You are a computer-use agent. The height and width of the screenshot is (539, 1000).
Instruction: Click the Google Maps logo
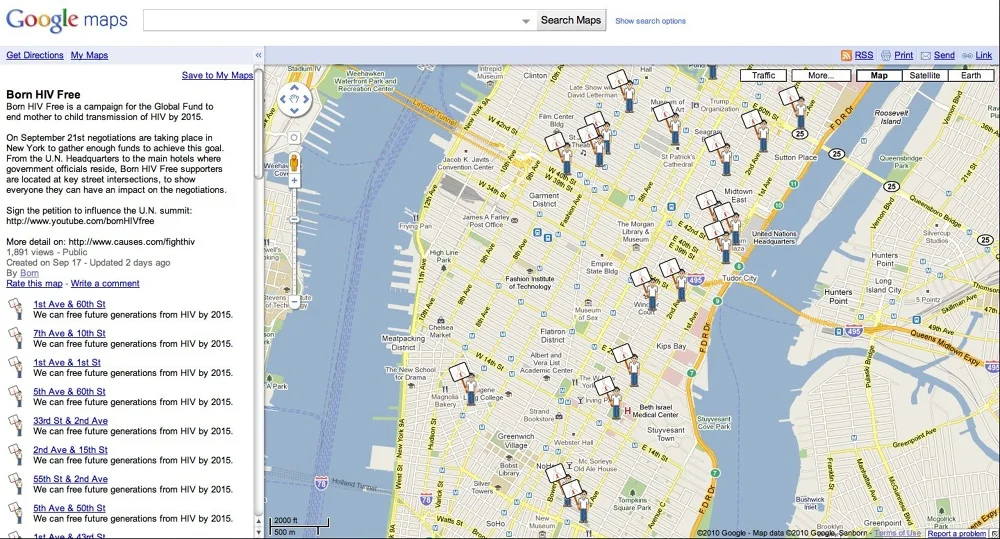(67, 20)
